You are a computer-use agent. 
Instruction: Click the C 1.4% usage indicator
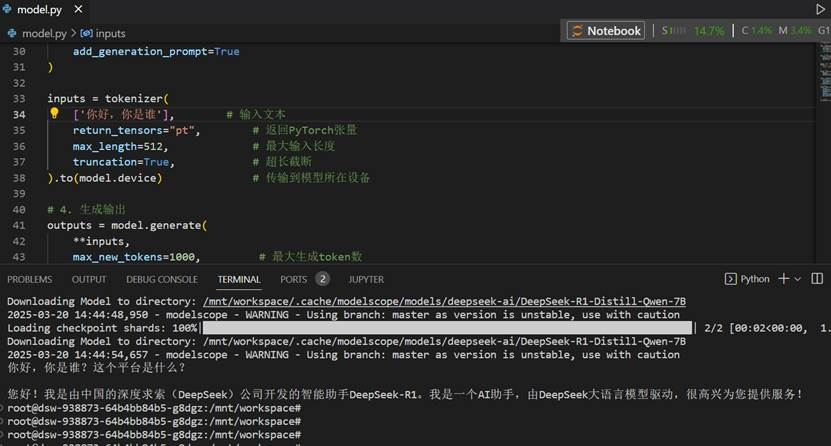point(756,31)
